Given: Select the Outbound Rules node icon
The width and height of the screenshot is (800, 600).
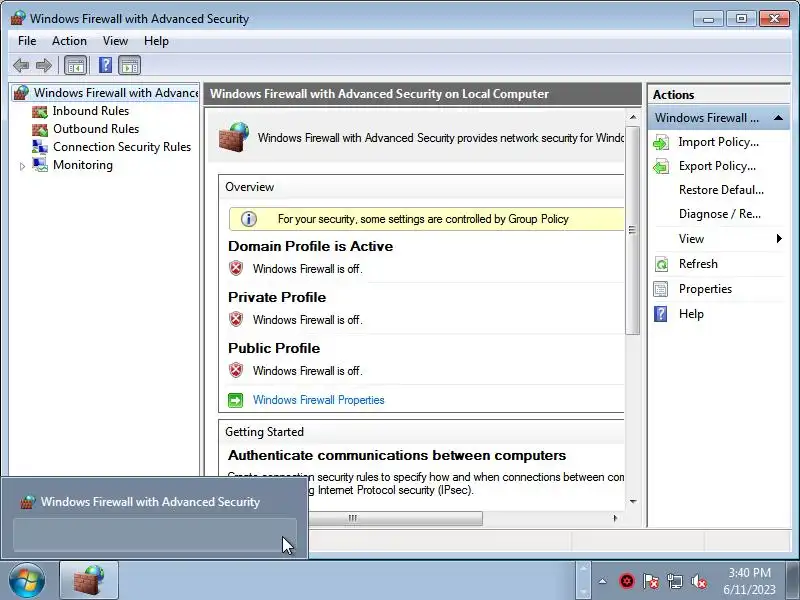Looking at the screenshot, I should click(x=40, y=129).
